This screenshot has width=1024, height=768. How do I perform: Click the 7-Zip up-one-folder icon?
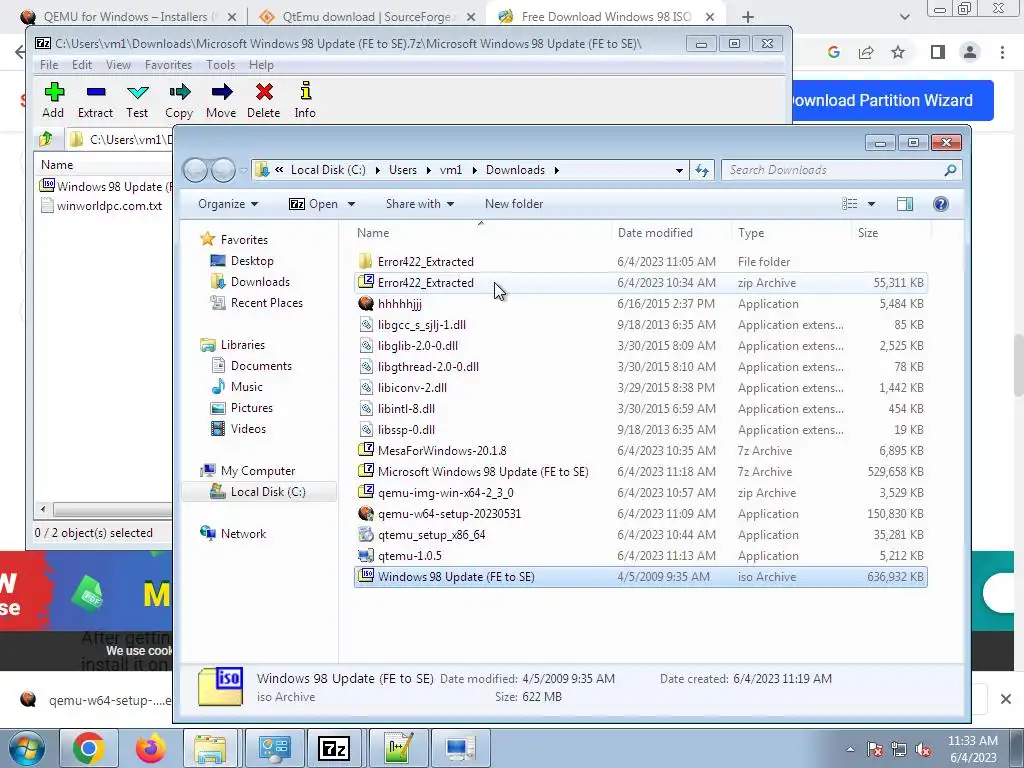click(46, 139)
